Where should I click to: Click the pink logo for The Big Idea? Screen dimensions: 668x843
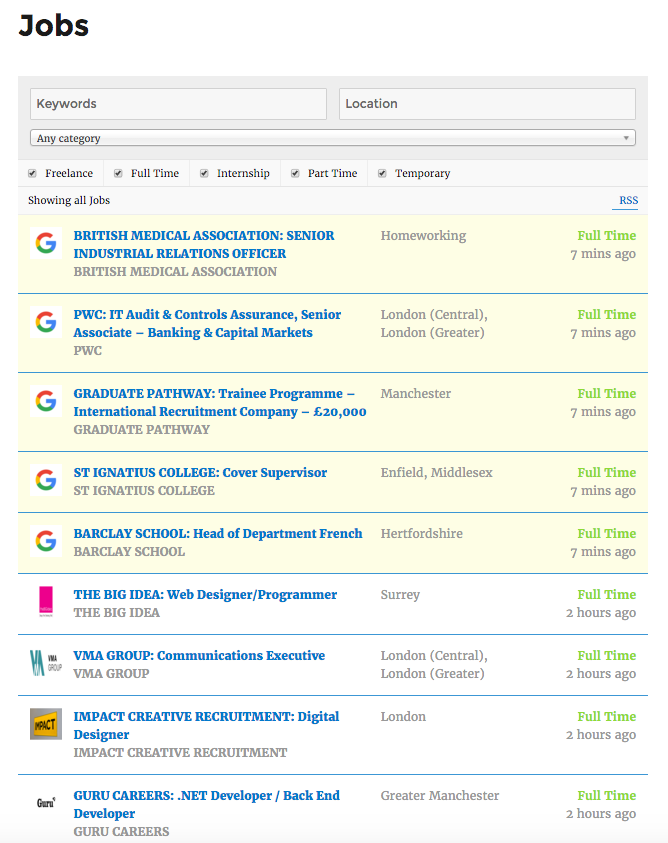[46, 602]
